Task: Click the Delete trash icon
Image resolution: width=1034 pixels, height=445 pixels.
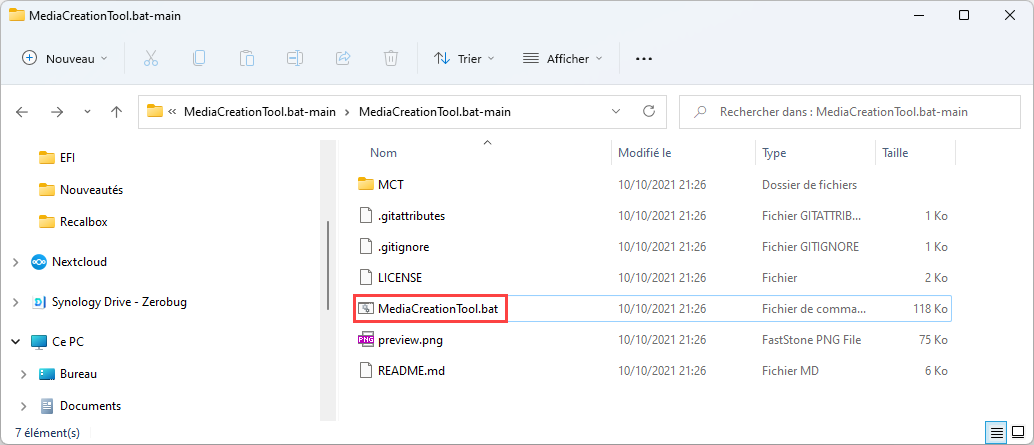Action: (390, 58)
